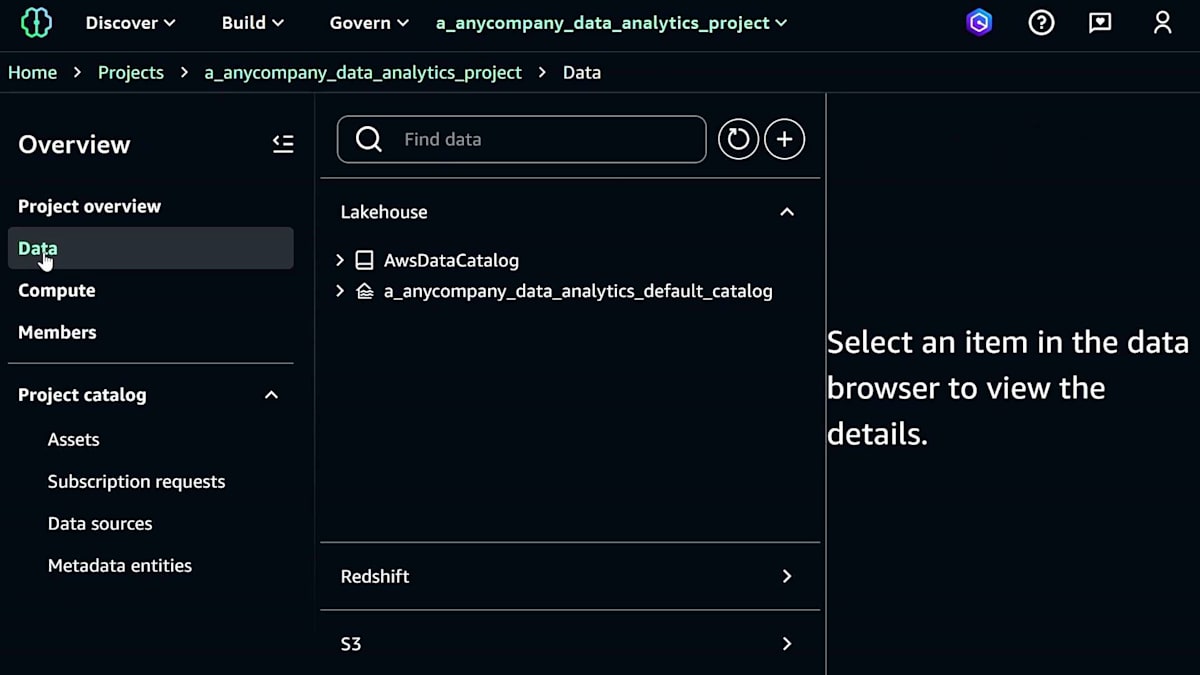Open Subscription requests under Project catalog

137,481
